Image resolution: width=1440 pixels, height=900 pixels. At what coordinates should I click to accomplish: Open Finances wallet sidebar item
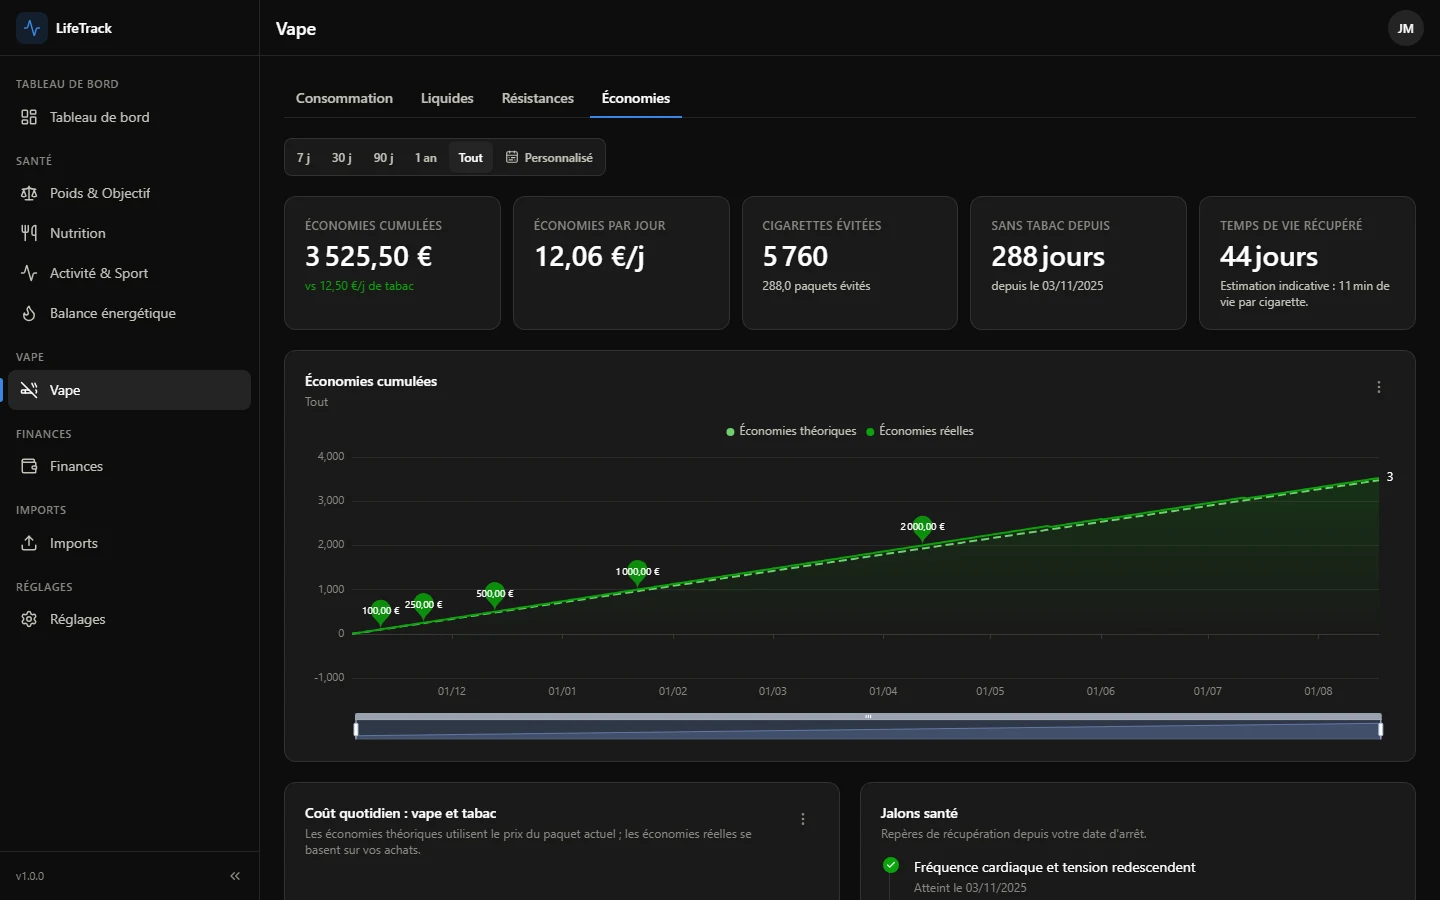pyautogui.click(x=129, y=466)
